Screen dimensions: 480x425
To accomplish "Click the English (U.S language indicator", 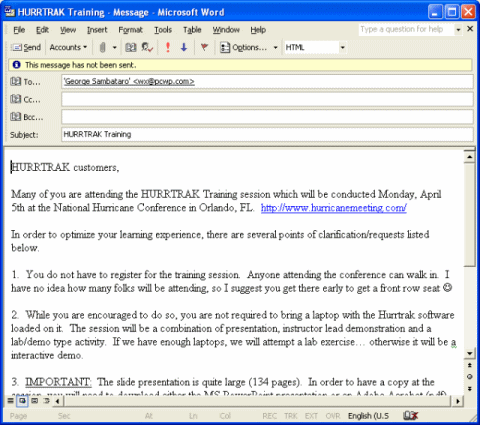I will click(368, 416).
